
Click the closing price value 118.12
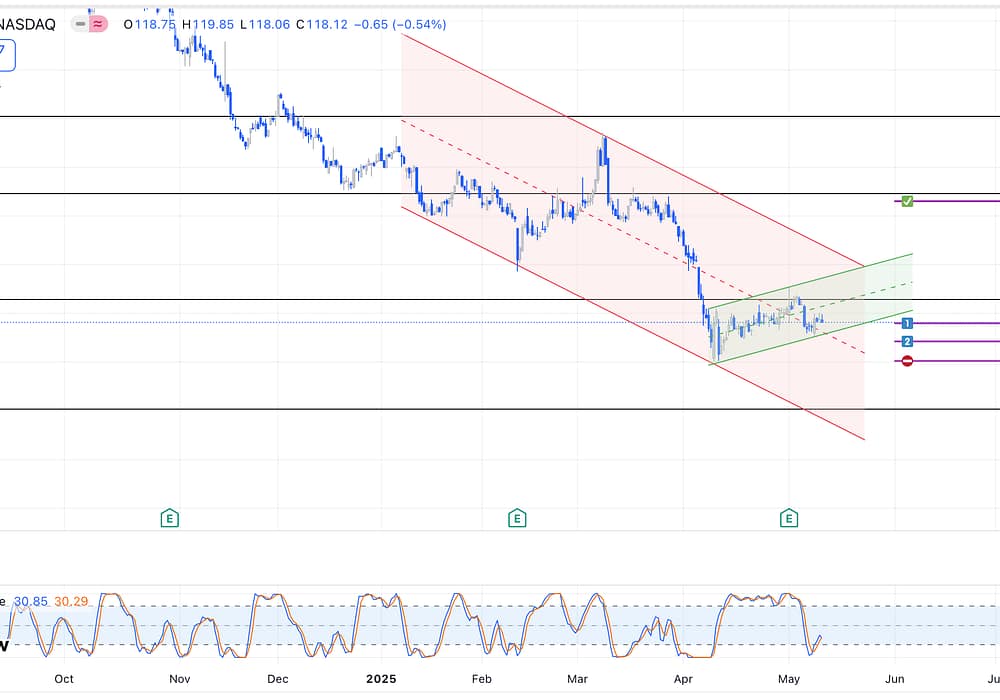[328, 24]
